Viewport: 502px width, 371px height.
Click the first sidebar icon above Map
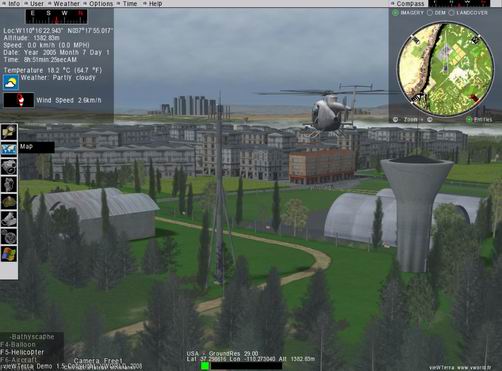9,132
